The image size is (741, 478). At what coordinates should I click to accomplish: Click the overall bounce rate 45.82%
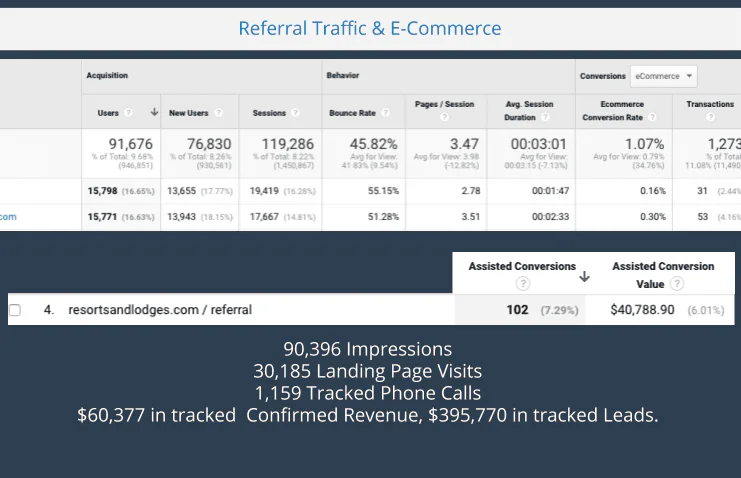point(373,144)
